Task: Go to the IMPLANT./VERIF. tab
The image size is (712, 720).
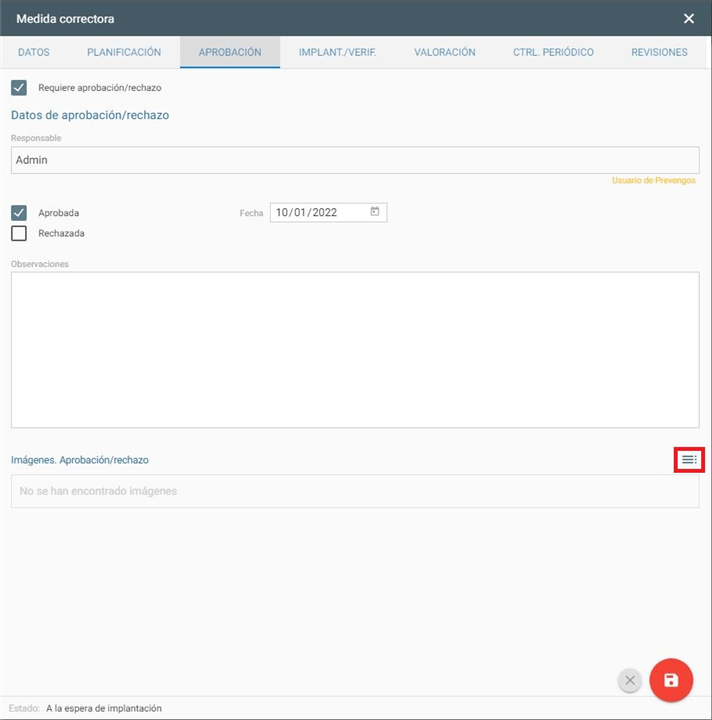Action: click(337, 52)
